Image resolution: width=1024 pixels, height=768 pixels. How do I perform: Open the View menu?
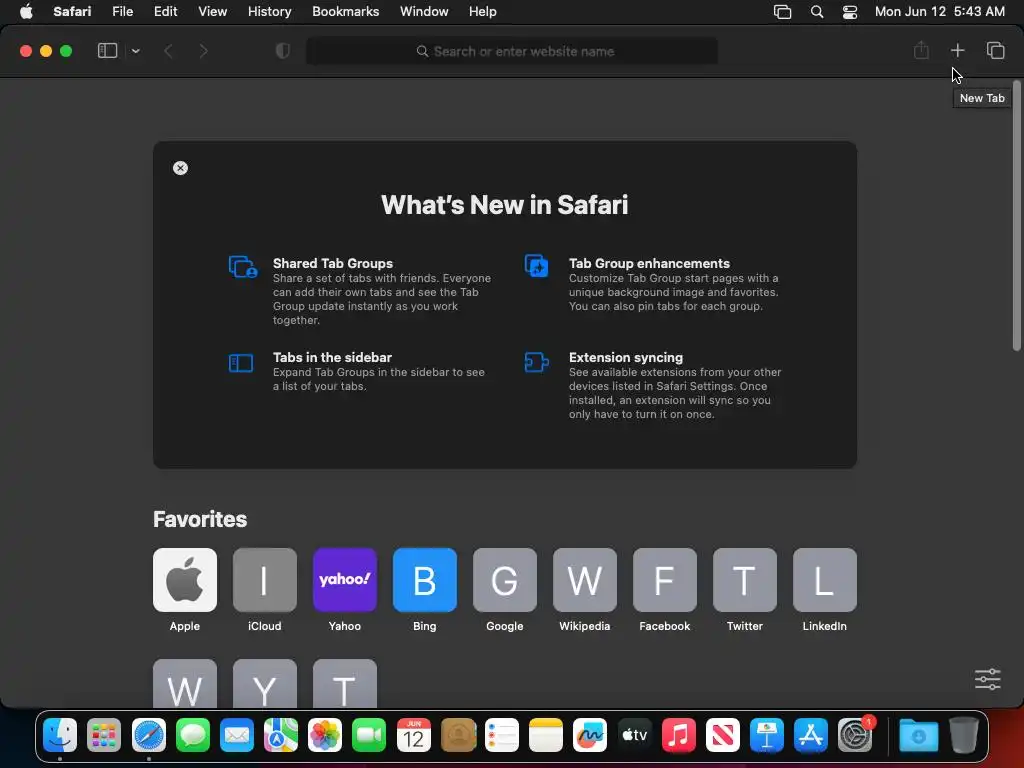(x=212, y=12)
